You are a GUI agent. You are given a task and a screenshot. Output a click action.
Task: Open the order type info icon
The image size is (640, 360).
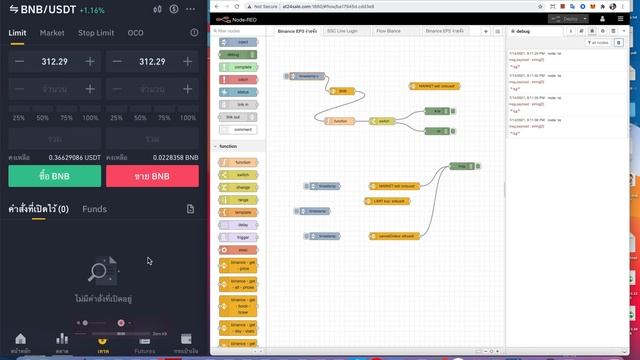click(194, 33)
